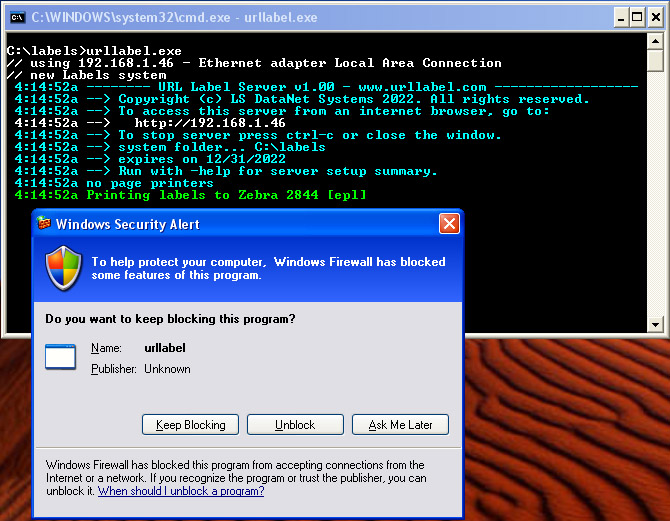Click the 'no page printers' line
Image resolution: width=670 pixels, height=521 pixels.
[114, 183]
